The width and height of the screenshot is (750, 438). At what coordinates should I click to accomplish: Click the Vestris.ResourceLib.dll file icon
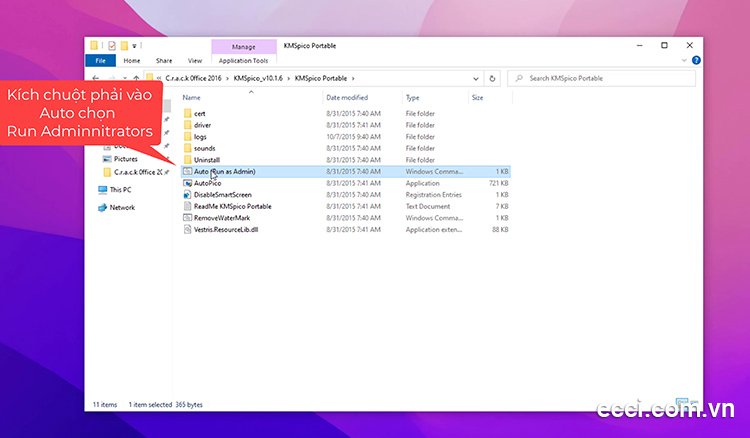187,229
